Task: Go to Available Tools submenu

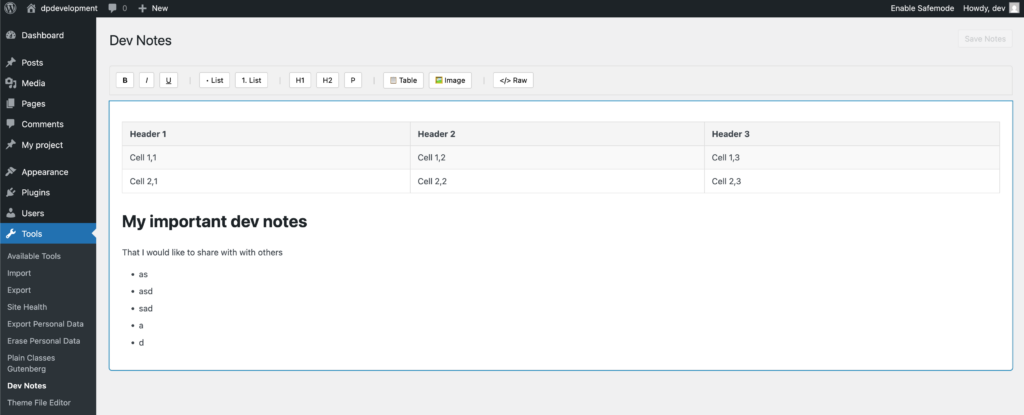Action: click(34, 256)
